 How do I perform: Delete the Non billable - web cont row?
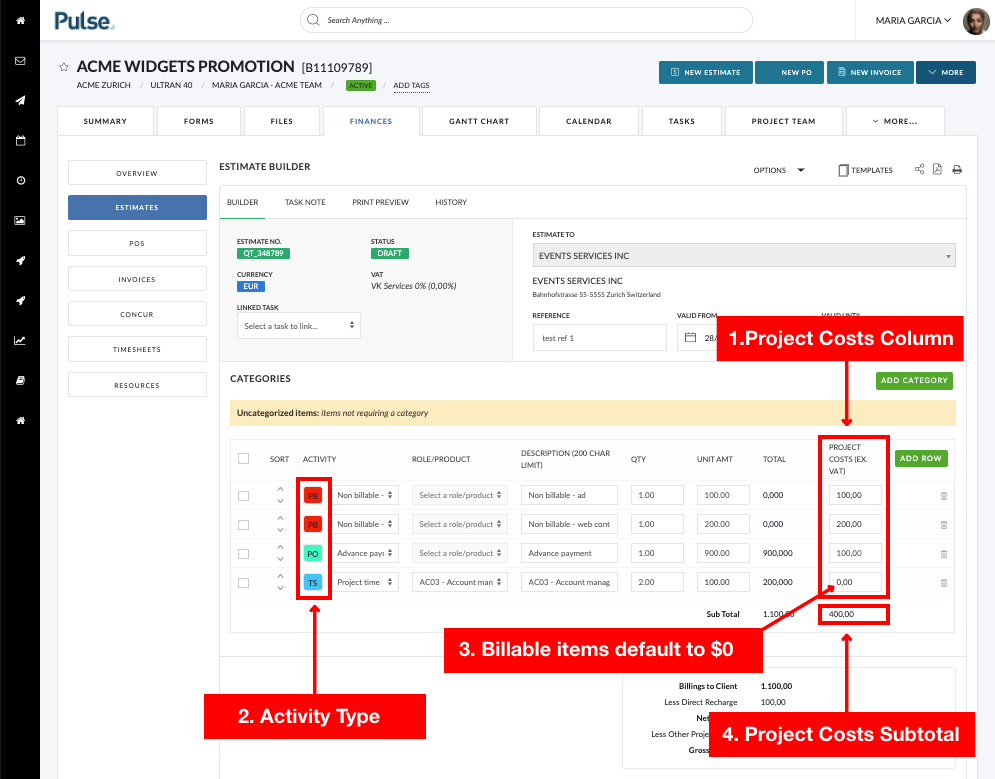[944, 525]
